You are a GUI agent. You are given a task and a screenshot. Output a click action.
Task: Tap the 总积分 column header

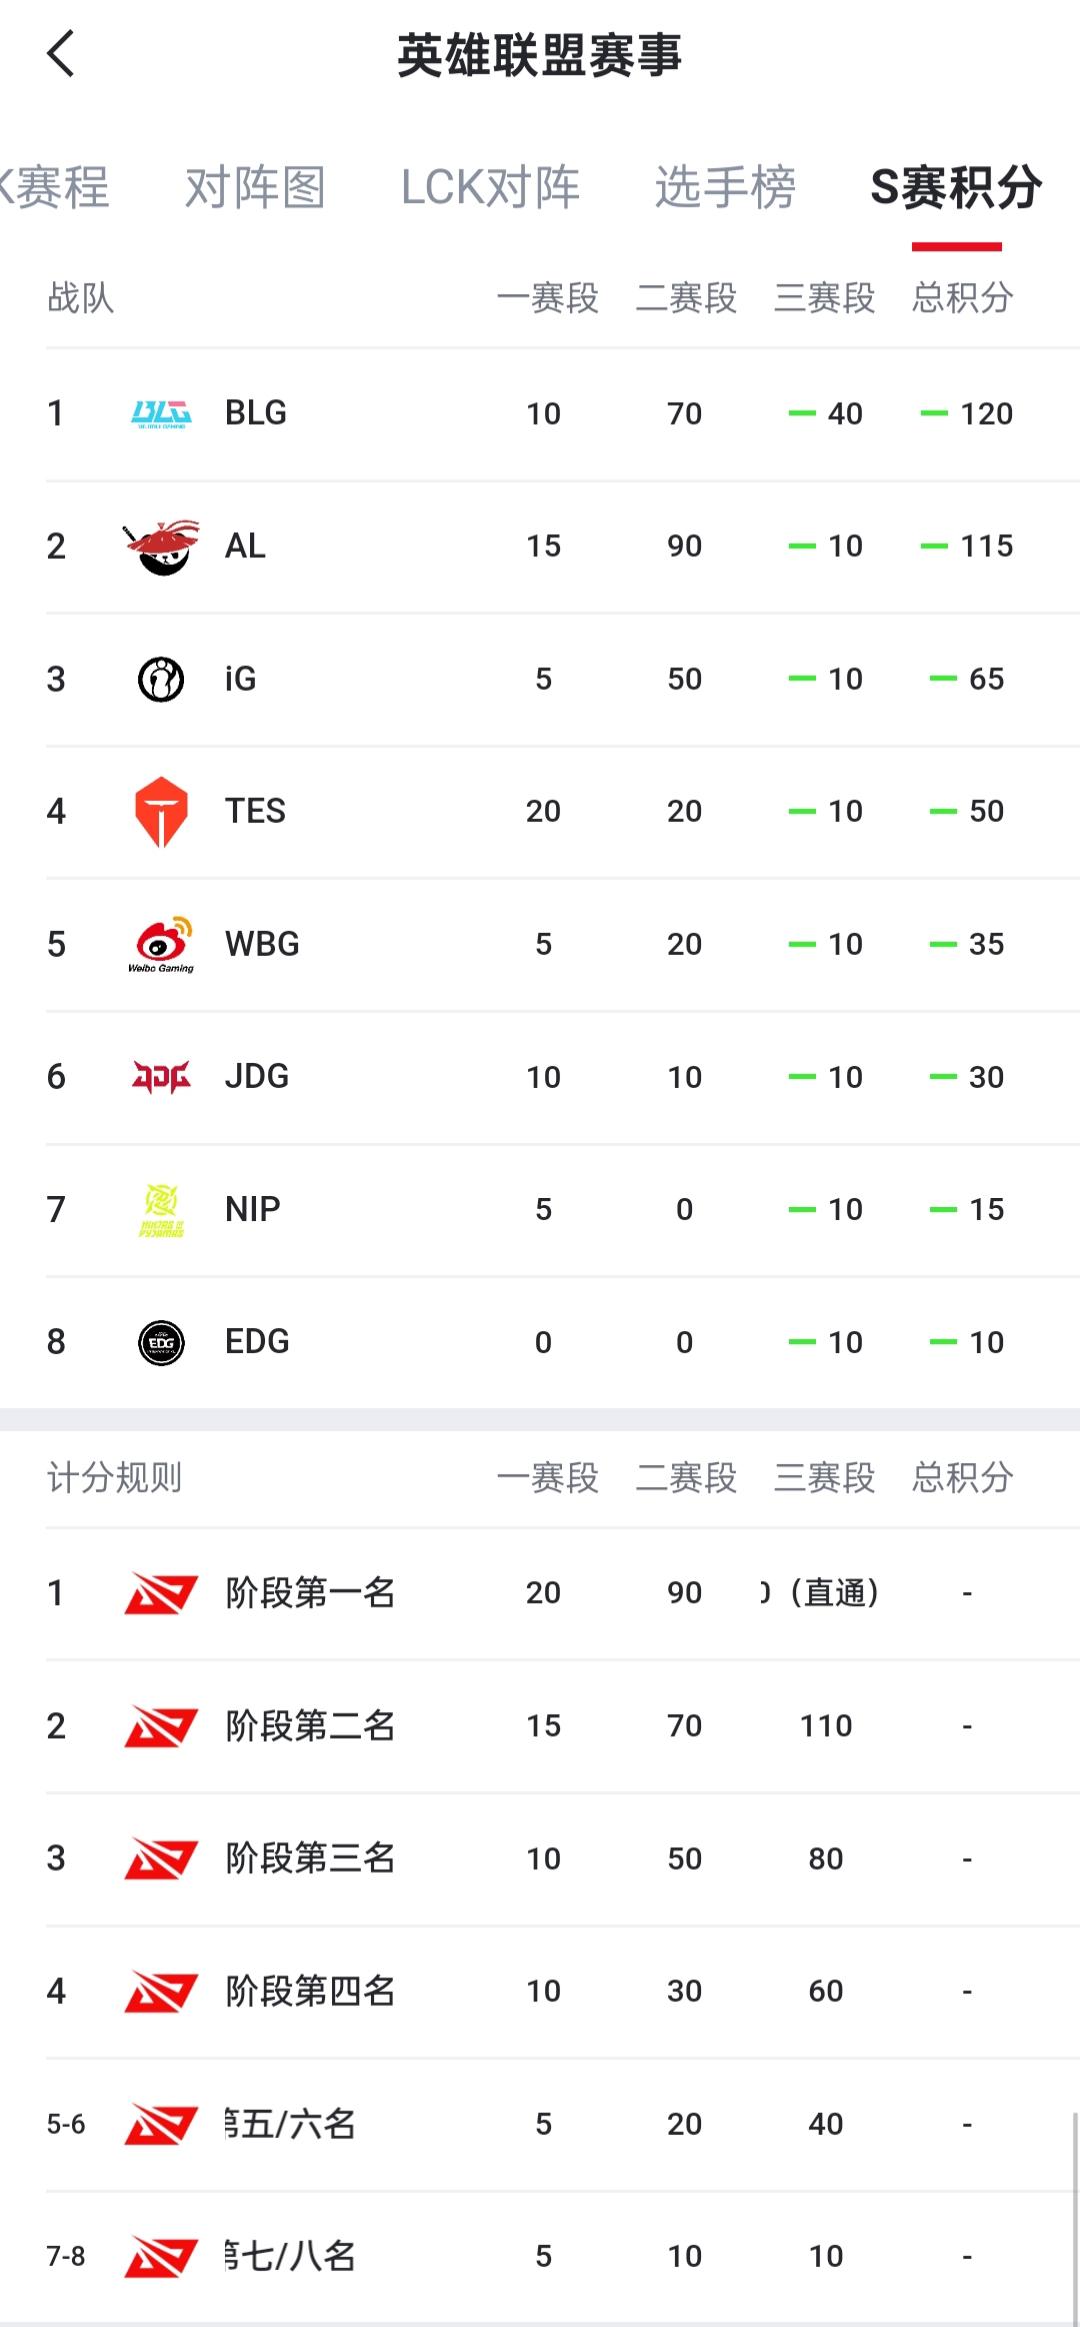tap(962, 297)
